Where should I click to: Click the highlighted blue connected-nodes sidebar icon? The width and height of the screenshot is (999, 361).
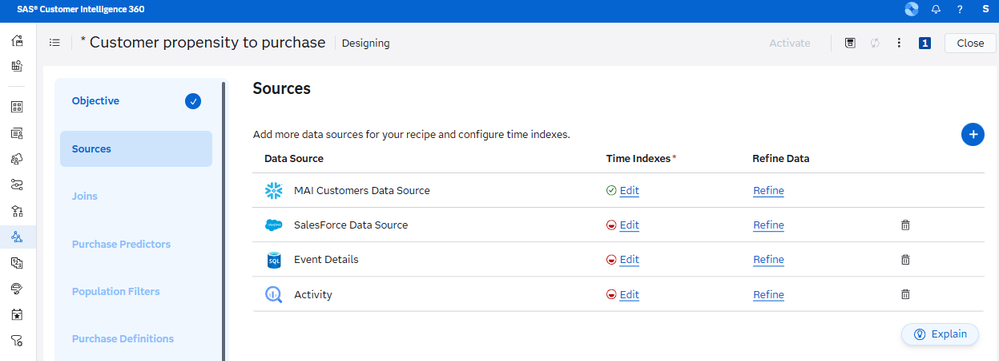[x=17, y=237]
